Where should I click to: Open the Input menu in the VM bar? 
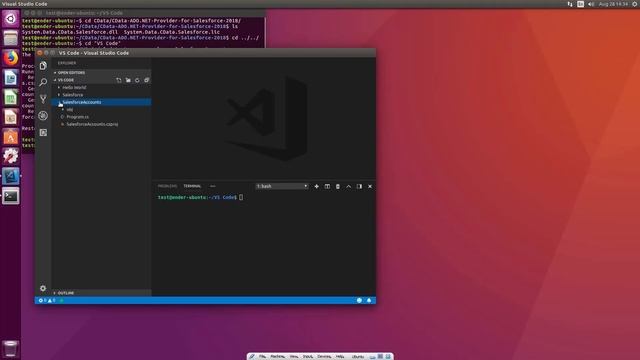point(308,356)
